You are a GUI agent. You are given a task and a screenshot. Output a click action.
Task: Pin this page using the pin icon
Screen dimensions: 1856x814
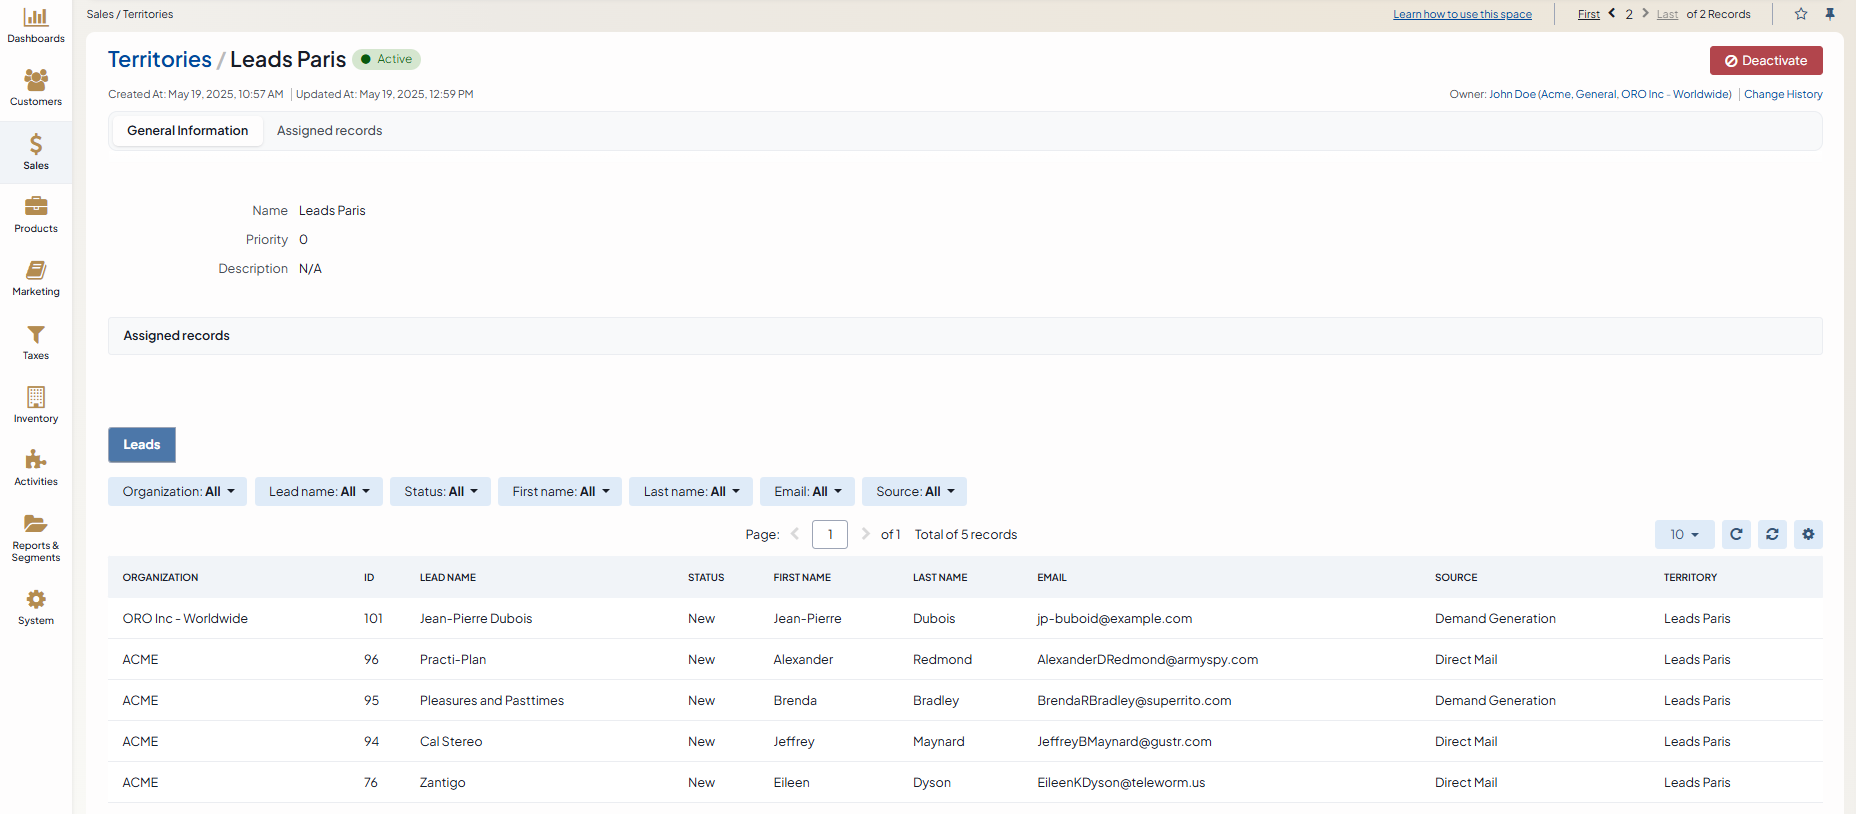pos(1830,14)
